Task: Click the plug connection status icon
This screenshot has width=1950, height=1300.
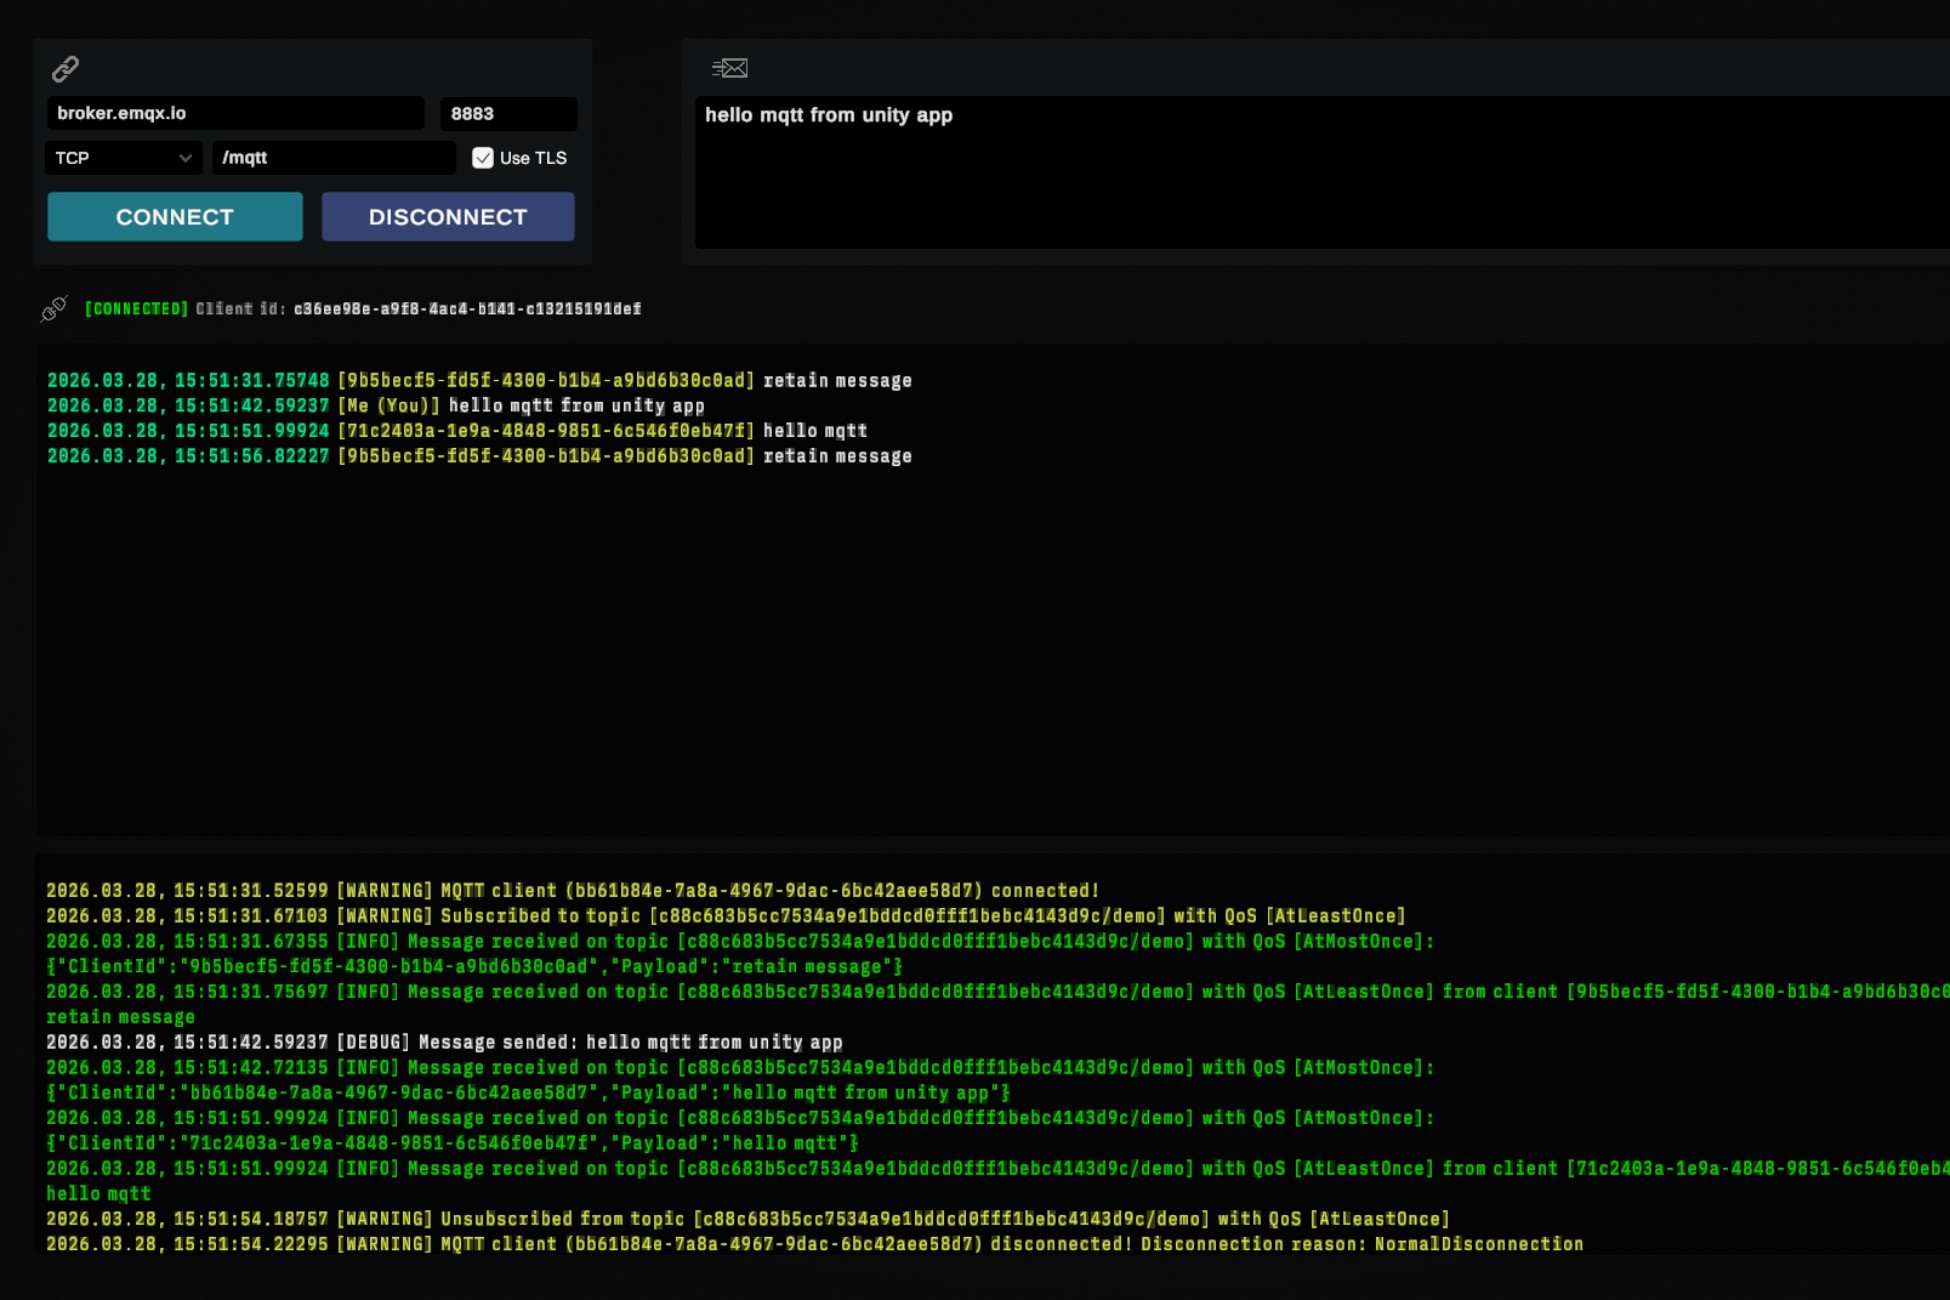Action: [x=54, y=309]
